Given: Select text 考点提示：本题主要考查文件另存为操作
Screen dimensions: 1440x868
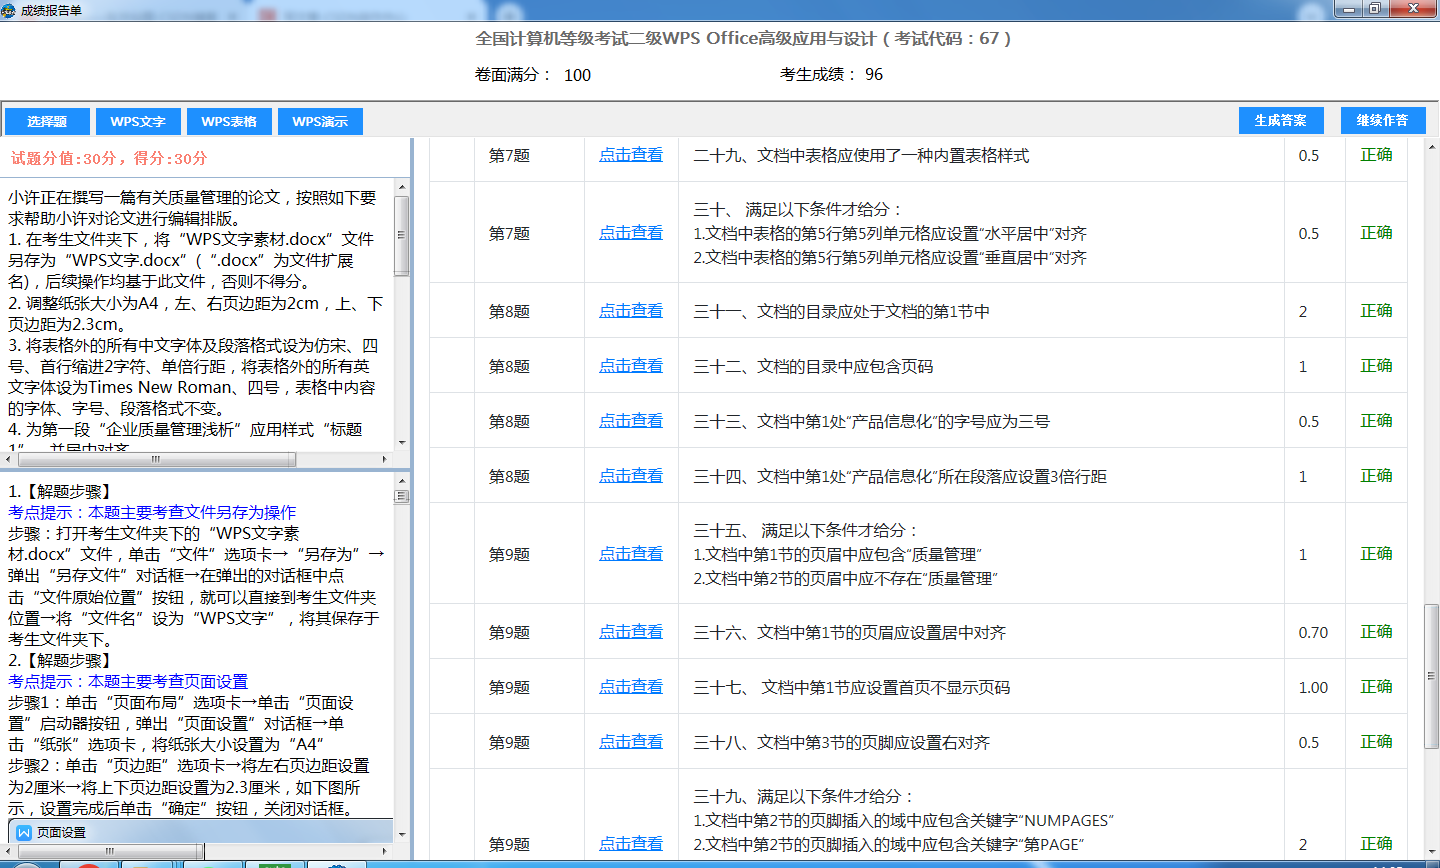Looking at the screenshot, I should point(152,512).
